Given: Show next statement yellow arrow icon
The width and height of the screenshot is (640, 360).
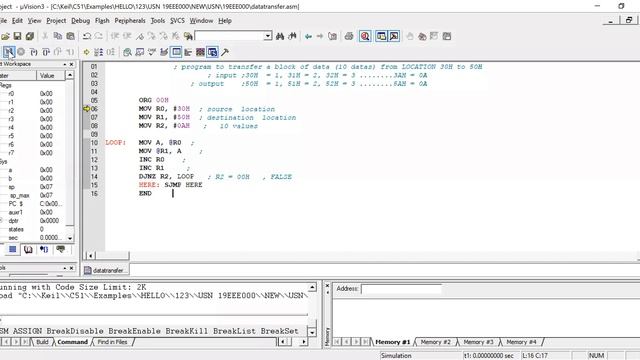Looking at the screenshot, I should point(87,52).
